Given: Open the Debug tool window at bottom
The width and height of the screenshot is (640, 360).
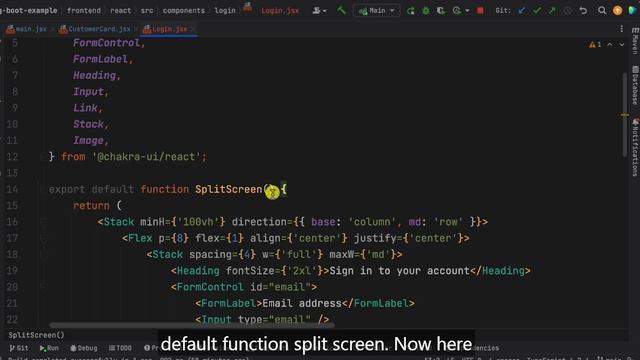Looking at the screenshot, I should tap(84, 348).
